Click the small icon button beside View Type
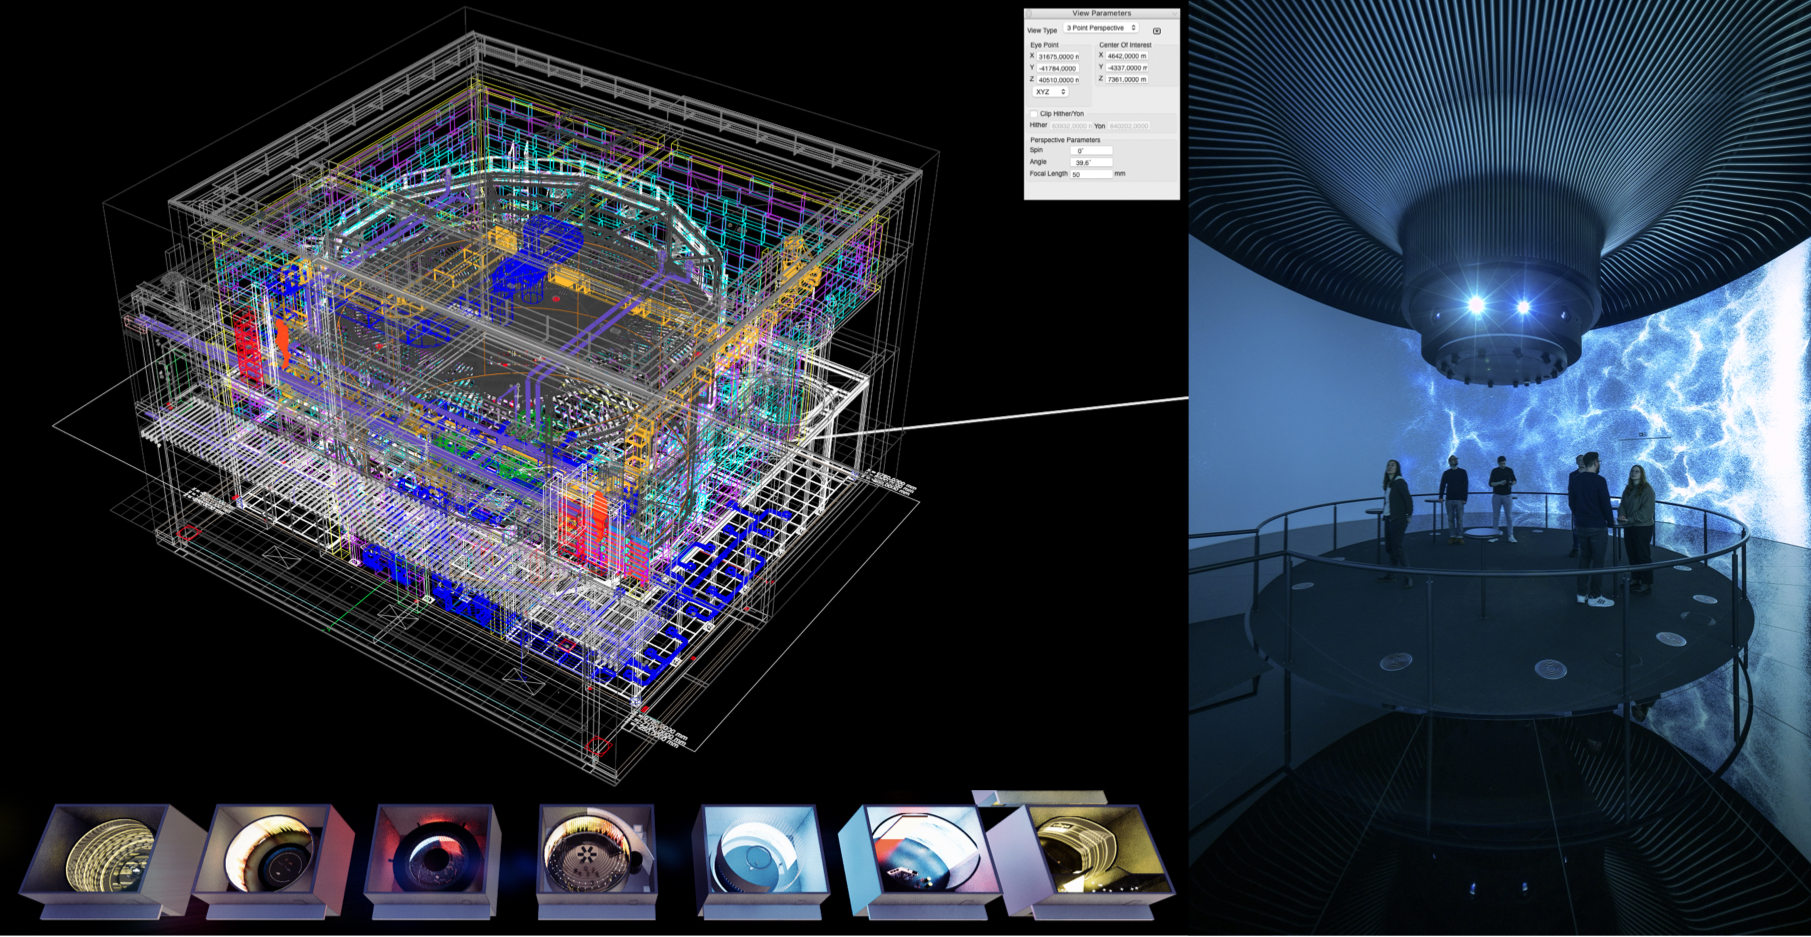The width and height of the screenshot is (1811, 937). (1157, 30)
